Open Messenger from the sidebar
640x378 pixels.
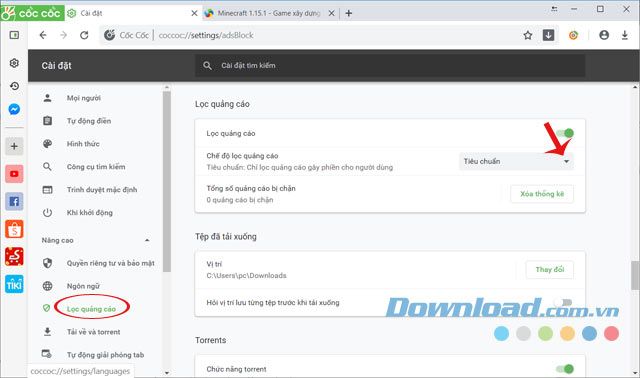[14, 109]
